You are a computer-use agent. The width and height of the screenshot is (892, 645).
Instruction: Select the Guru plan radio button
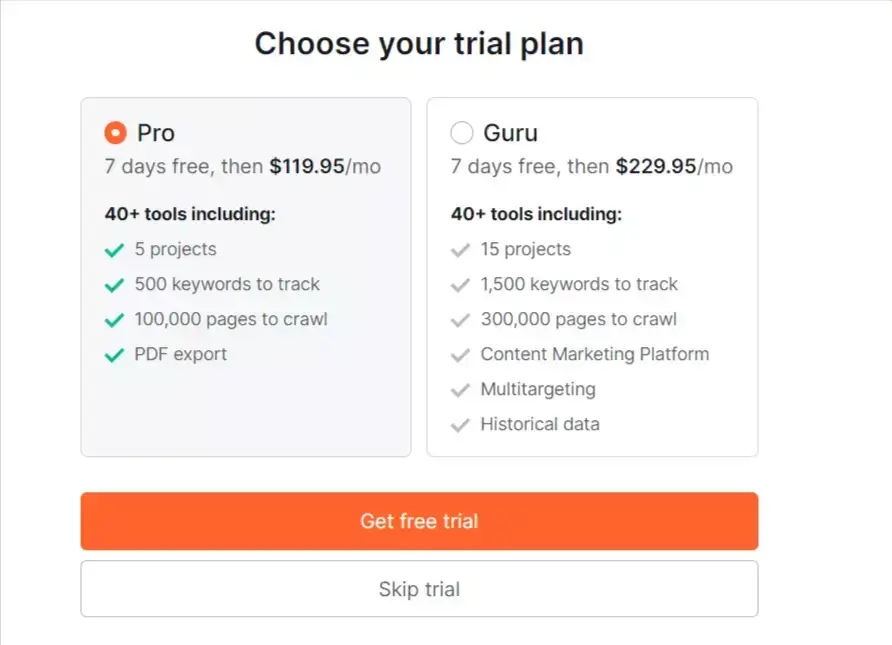[461, 132]
